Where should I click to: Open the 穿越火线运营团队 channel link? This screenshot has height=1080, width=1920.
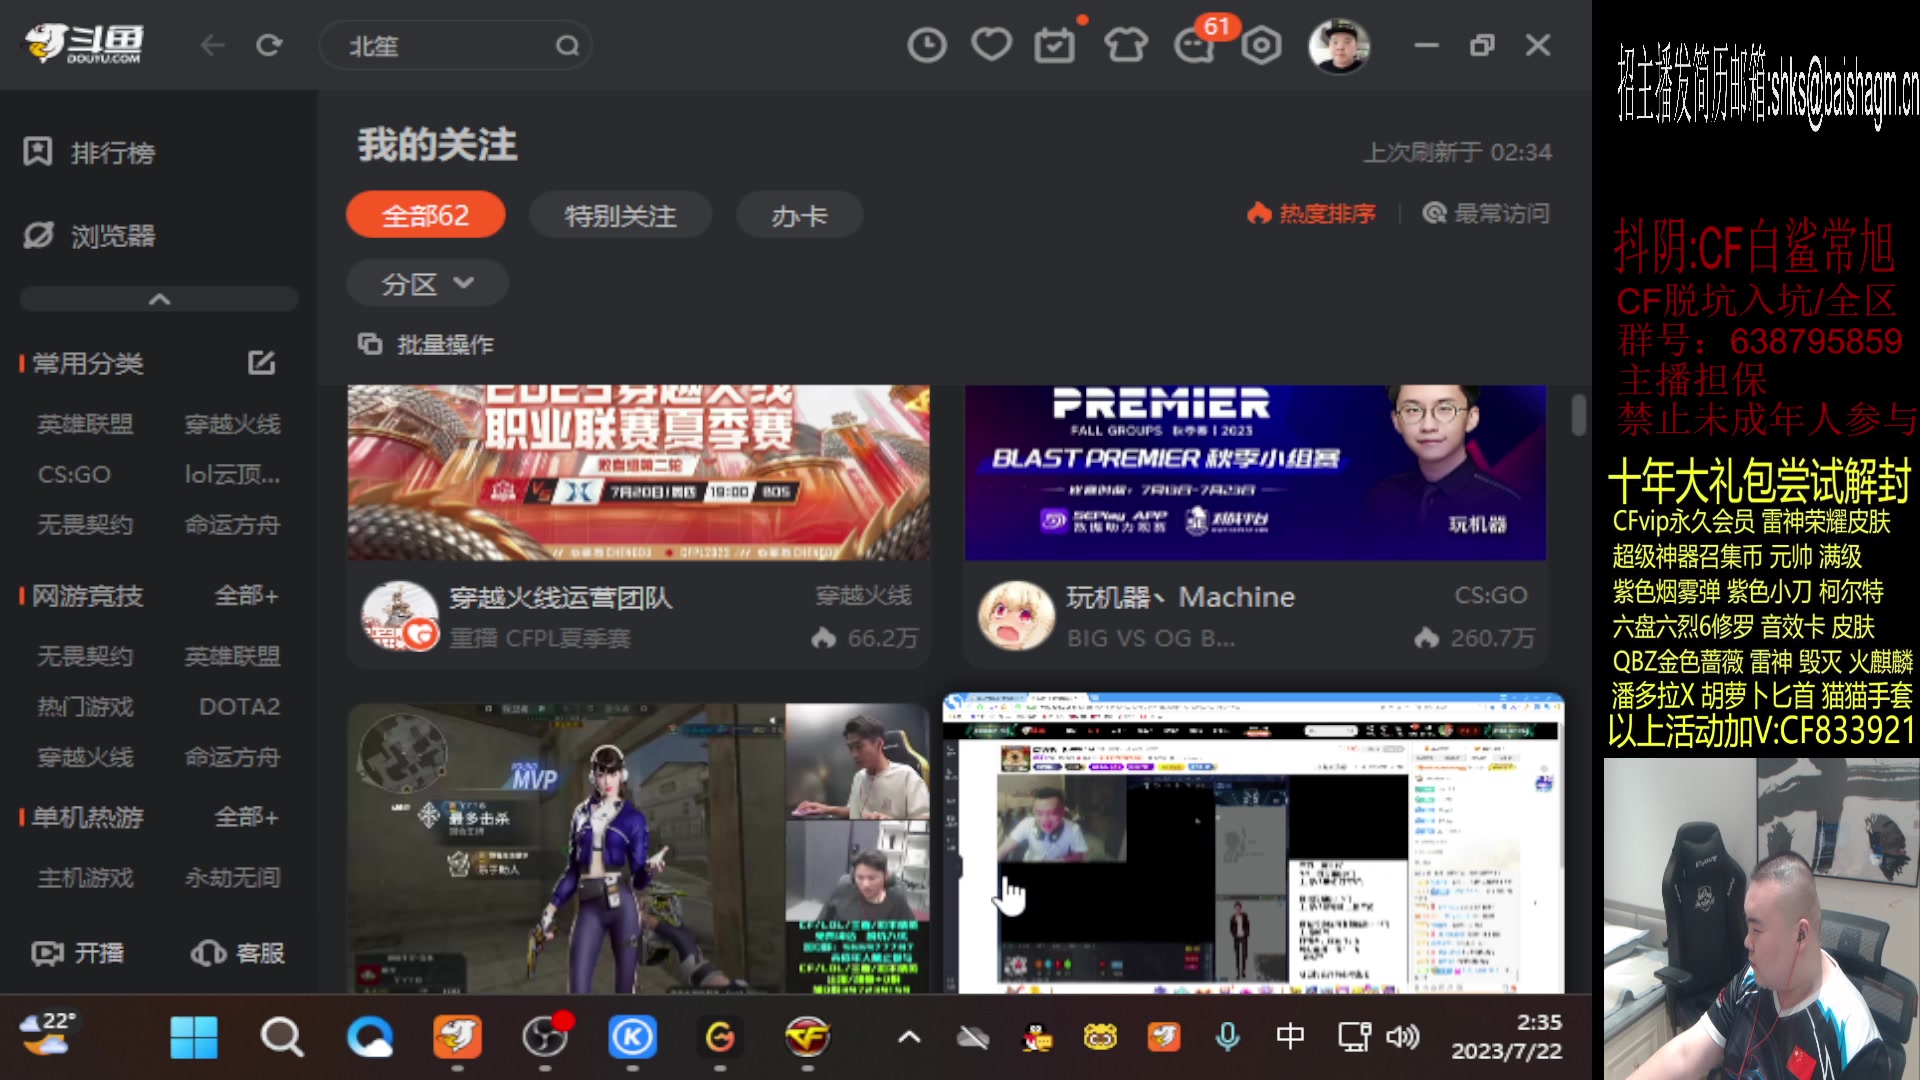561,596
